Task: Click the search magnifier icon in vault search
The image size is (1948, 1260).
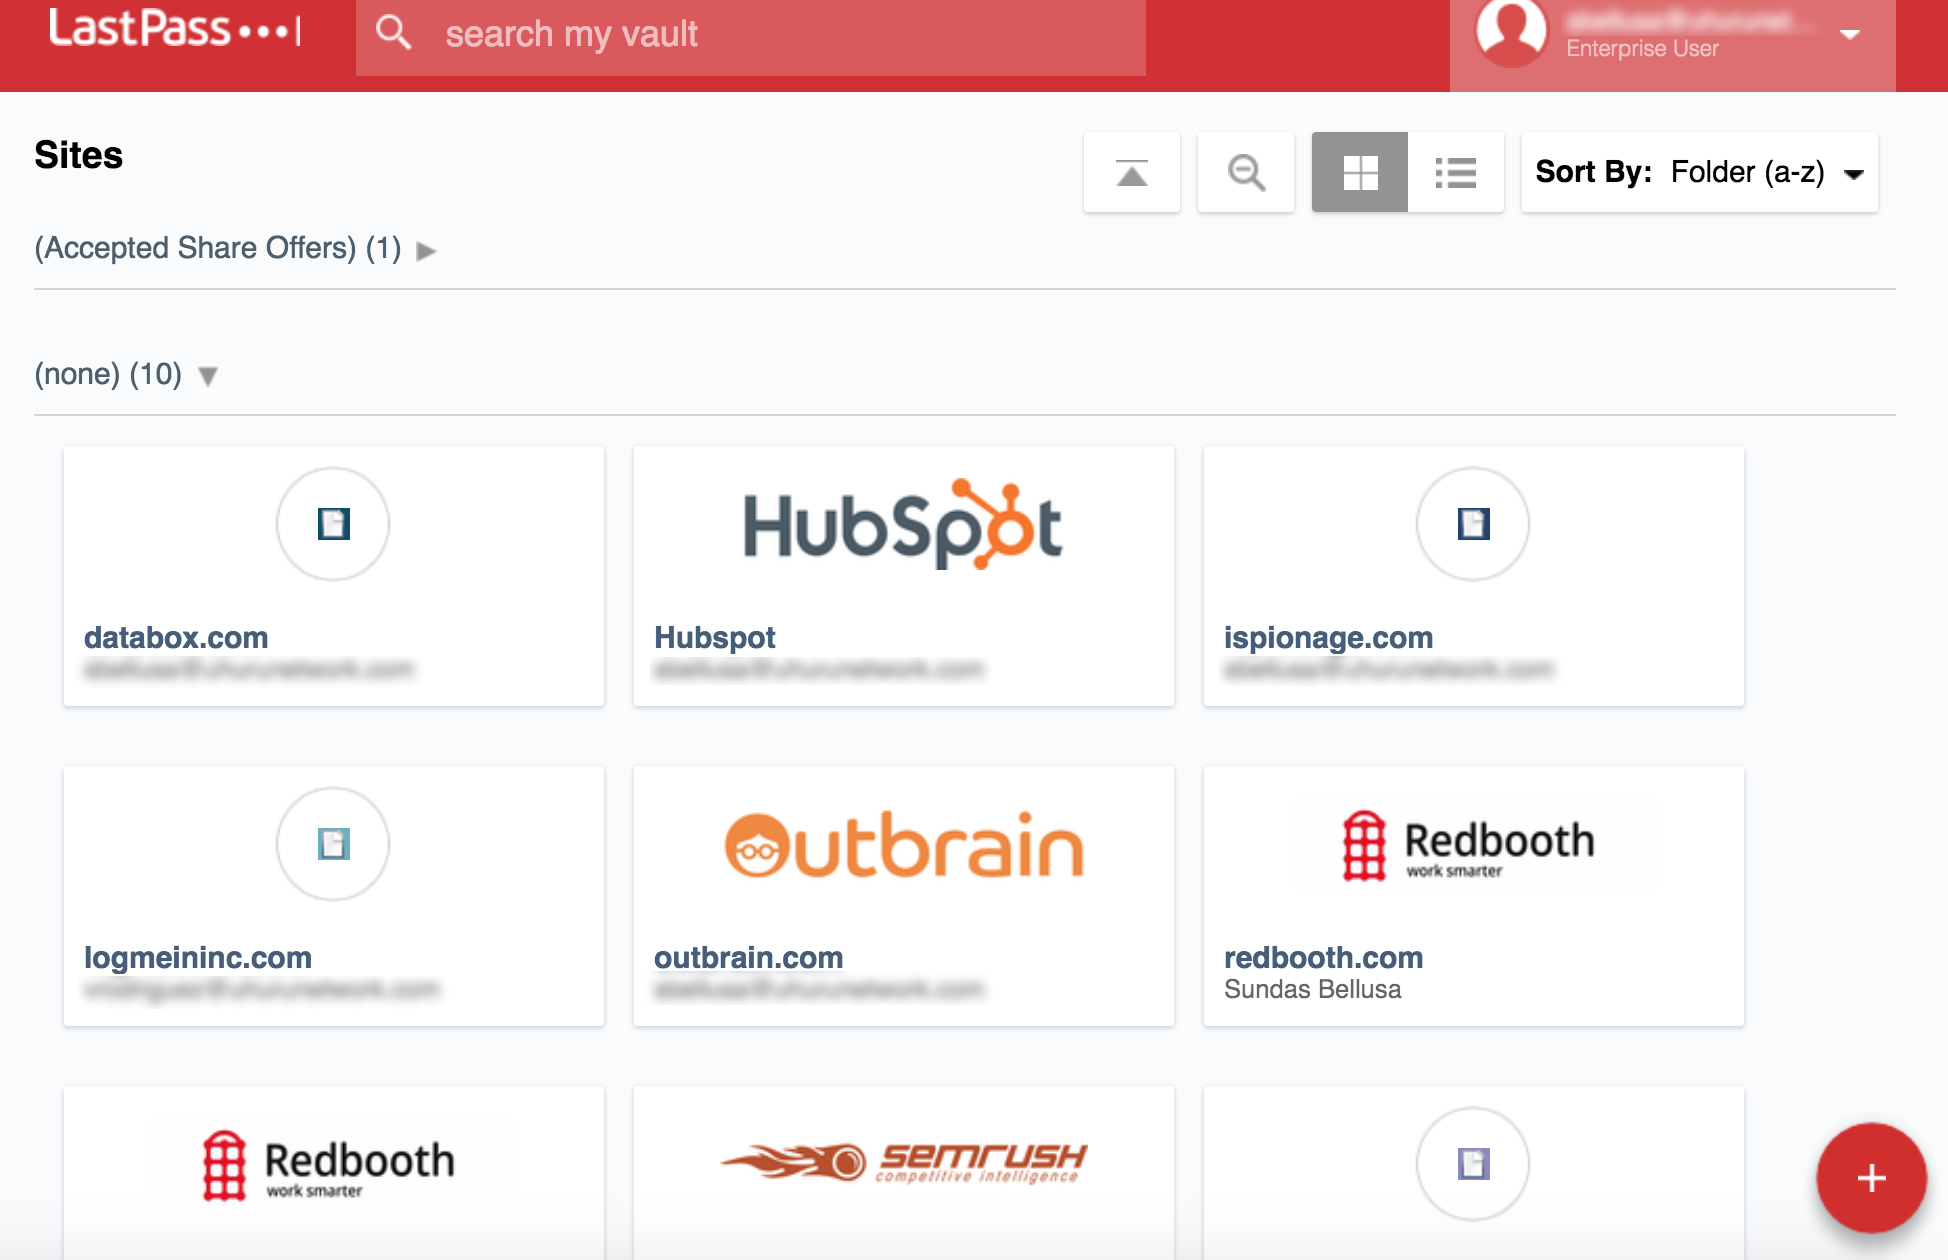Action: [x=393, y=32]
